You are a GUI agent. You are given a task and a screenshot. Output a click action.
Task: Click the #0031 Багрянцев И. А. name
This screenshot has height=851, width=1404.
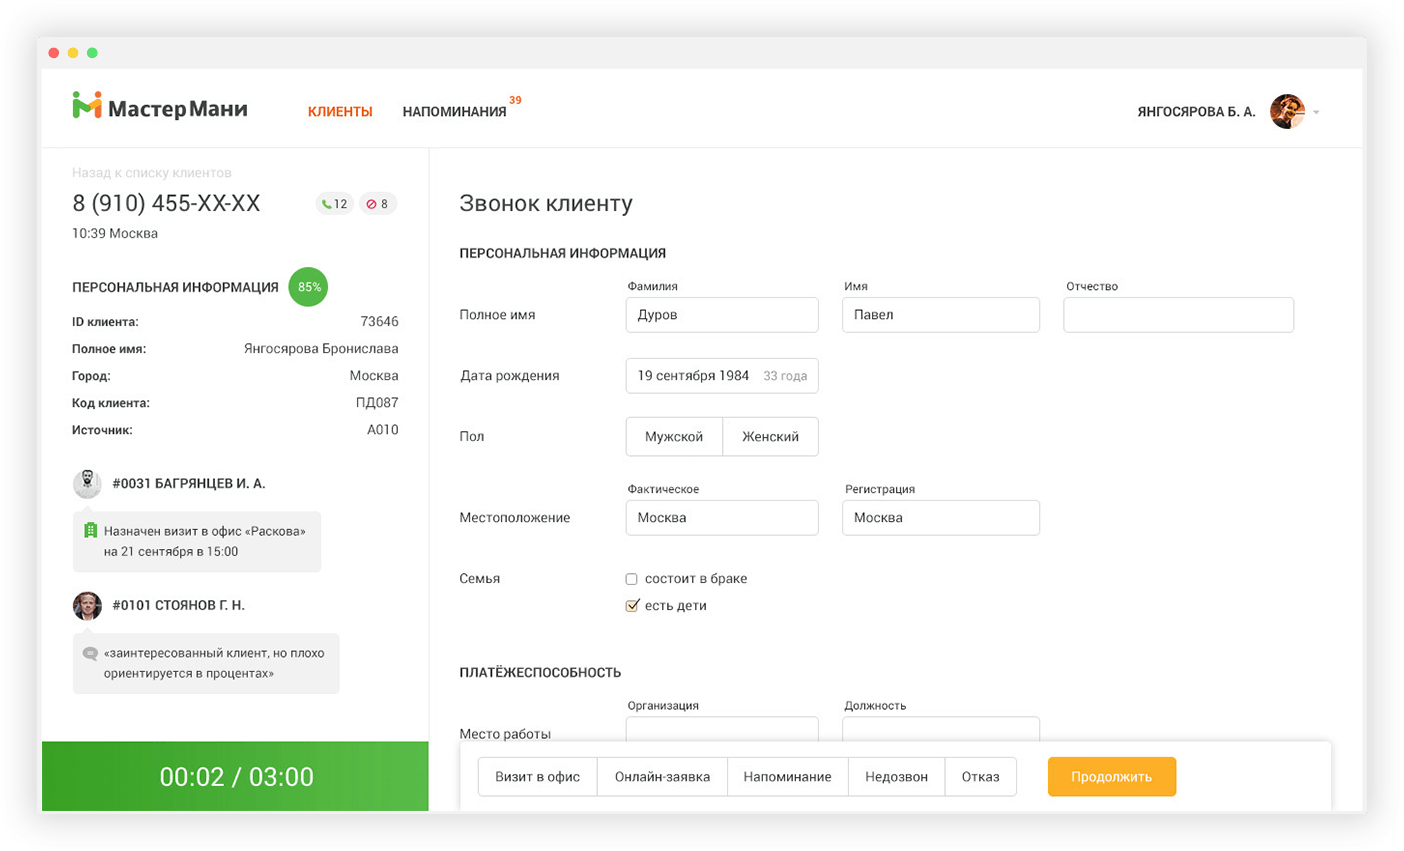click(x=189, y=484)
